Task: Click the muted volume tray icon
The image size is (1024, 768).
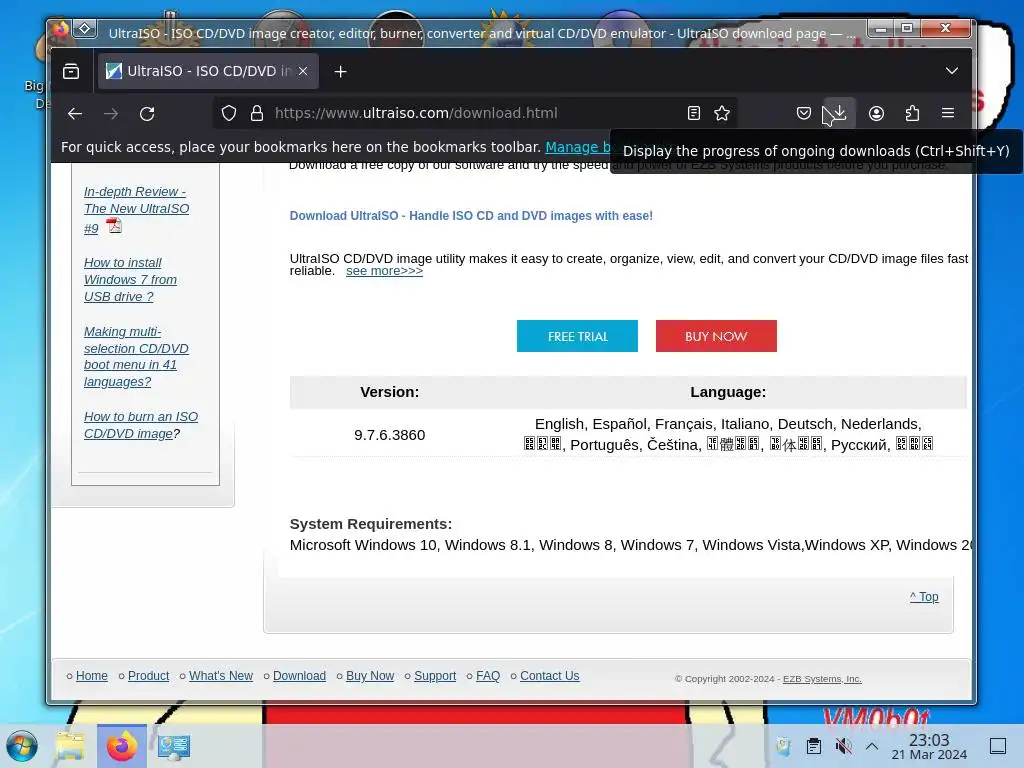Action: pyautogui.click(x=843, y=746)
